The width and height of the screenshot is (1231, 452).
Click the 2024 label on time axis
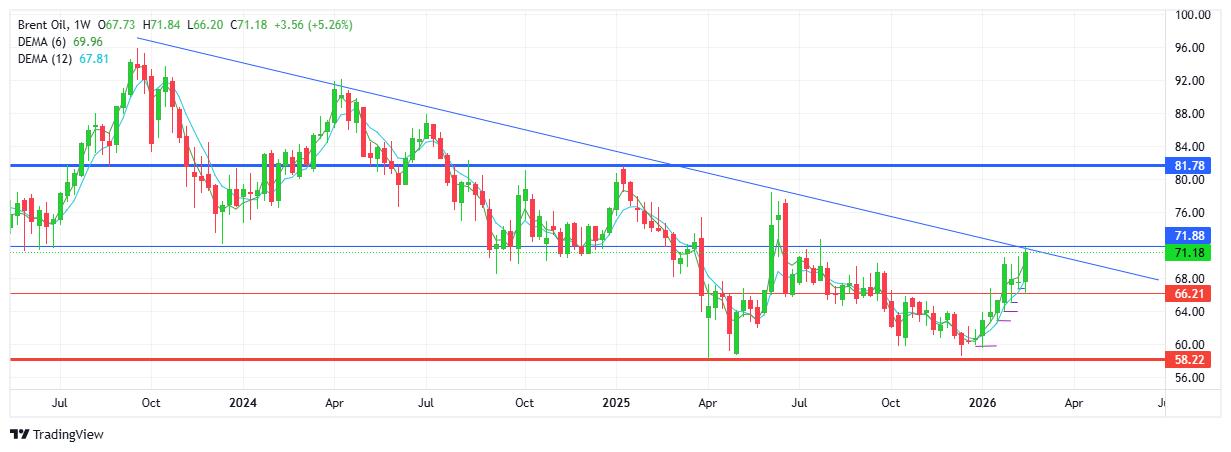click(x=242, y=404)
